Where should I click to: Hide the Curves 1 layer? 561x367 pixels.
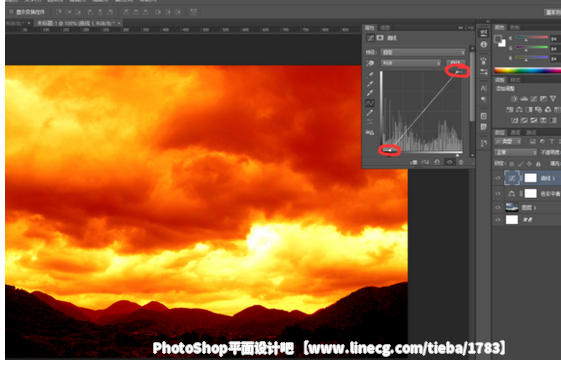coord(498,178)
